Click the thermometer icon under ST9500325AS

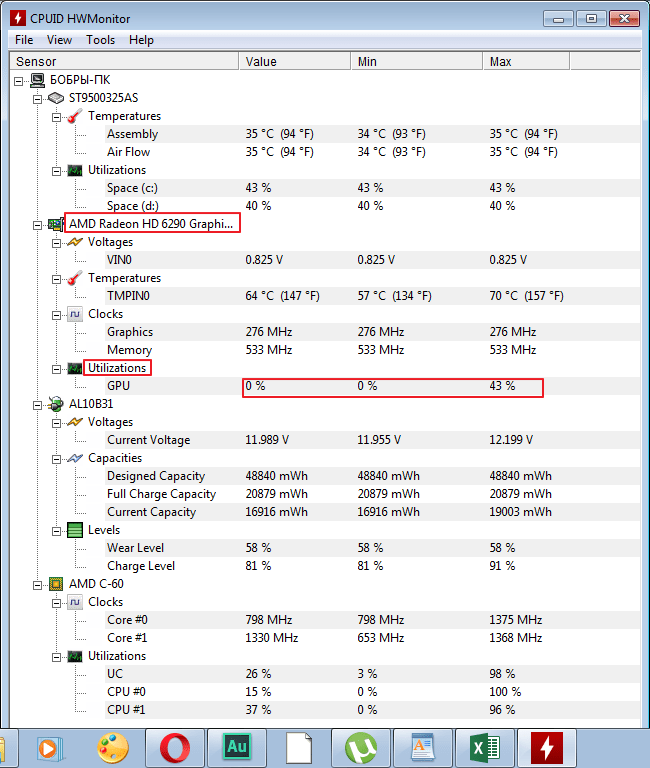pos(75,116)
